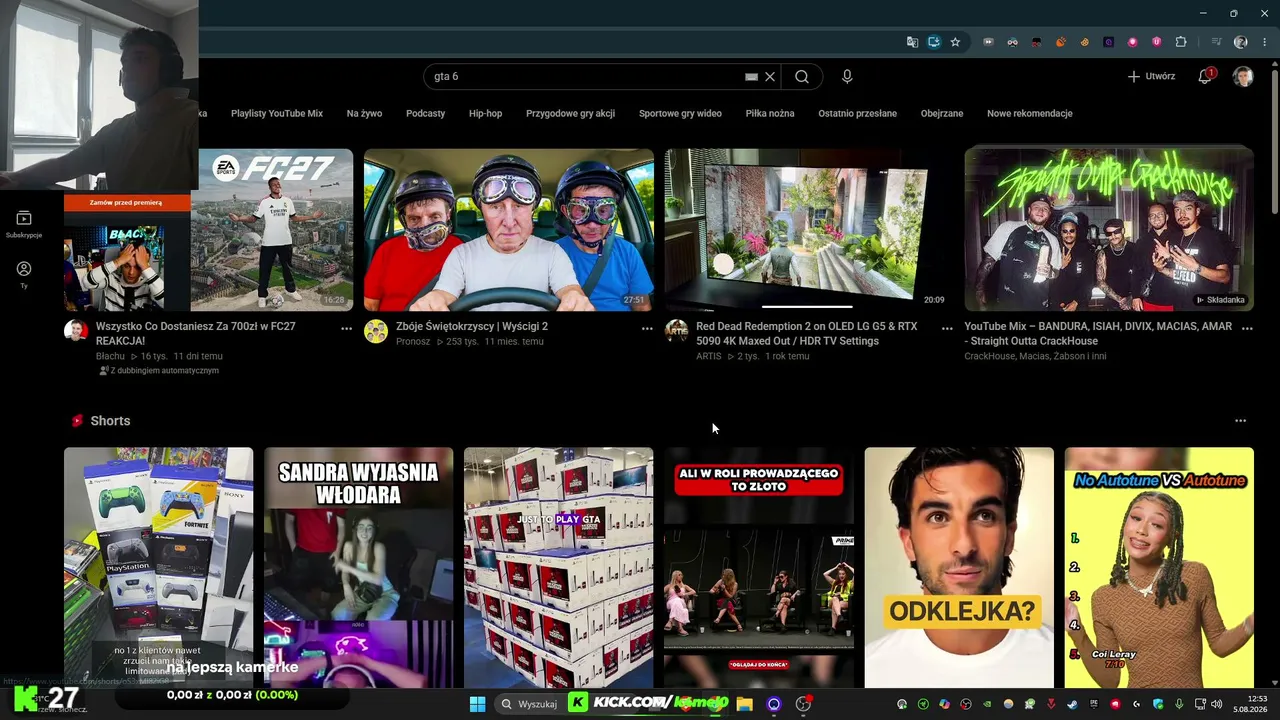Open Steam from the system tray
1280x720 pixels.
click(1072, 704)
